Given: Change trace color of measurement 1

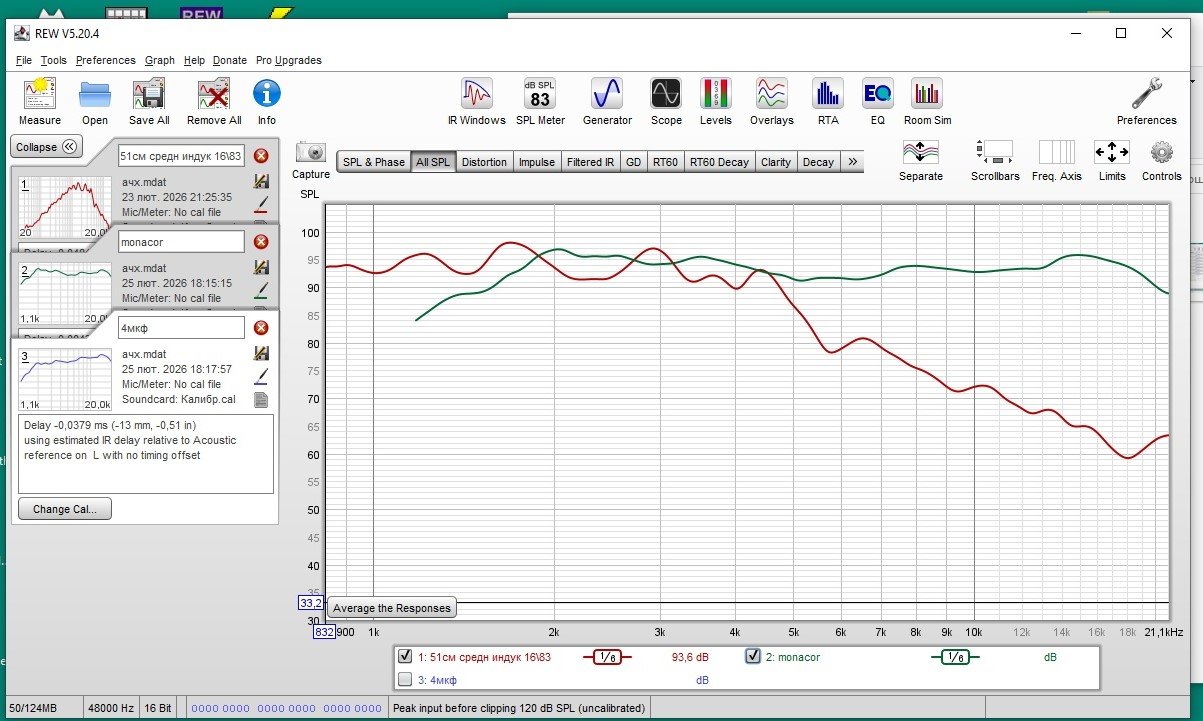Looking at the screenshot, I should click(262, 204).
